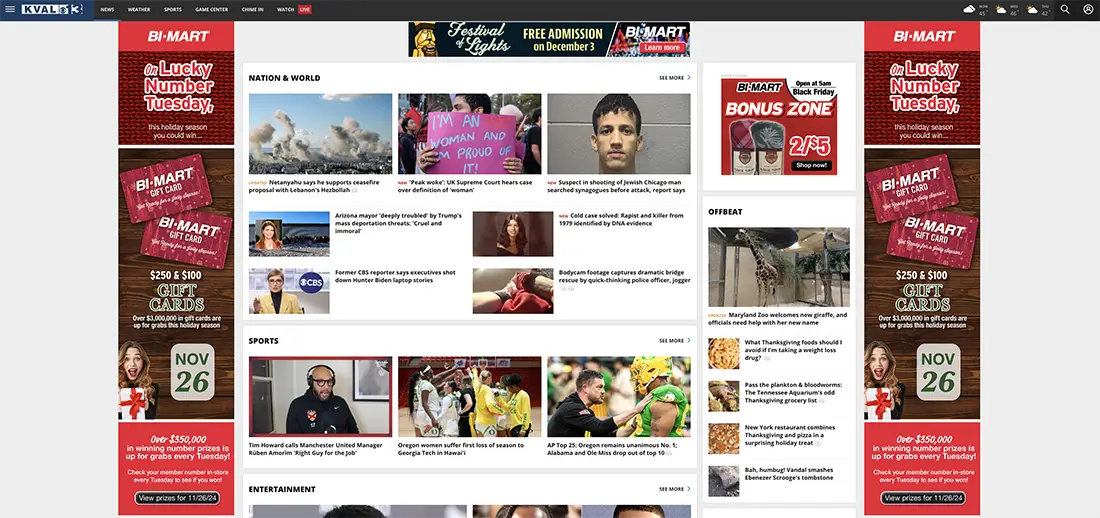
Task: Click the Tim Howard headphones video thumbnail
Action: click(x=320, y=397)
